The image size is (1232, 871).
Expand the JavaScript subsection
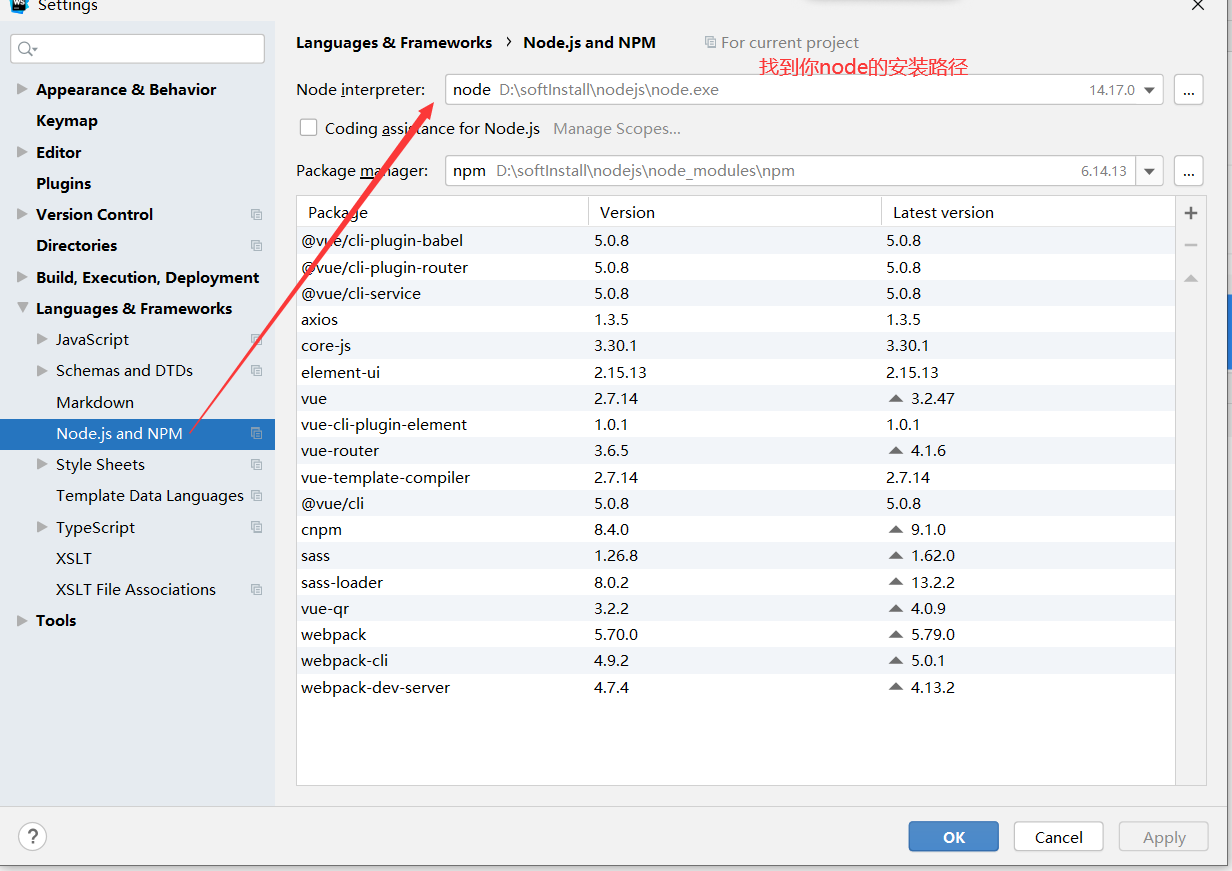(x=42, y=339)
